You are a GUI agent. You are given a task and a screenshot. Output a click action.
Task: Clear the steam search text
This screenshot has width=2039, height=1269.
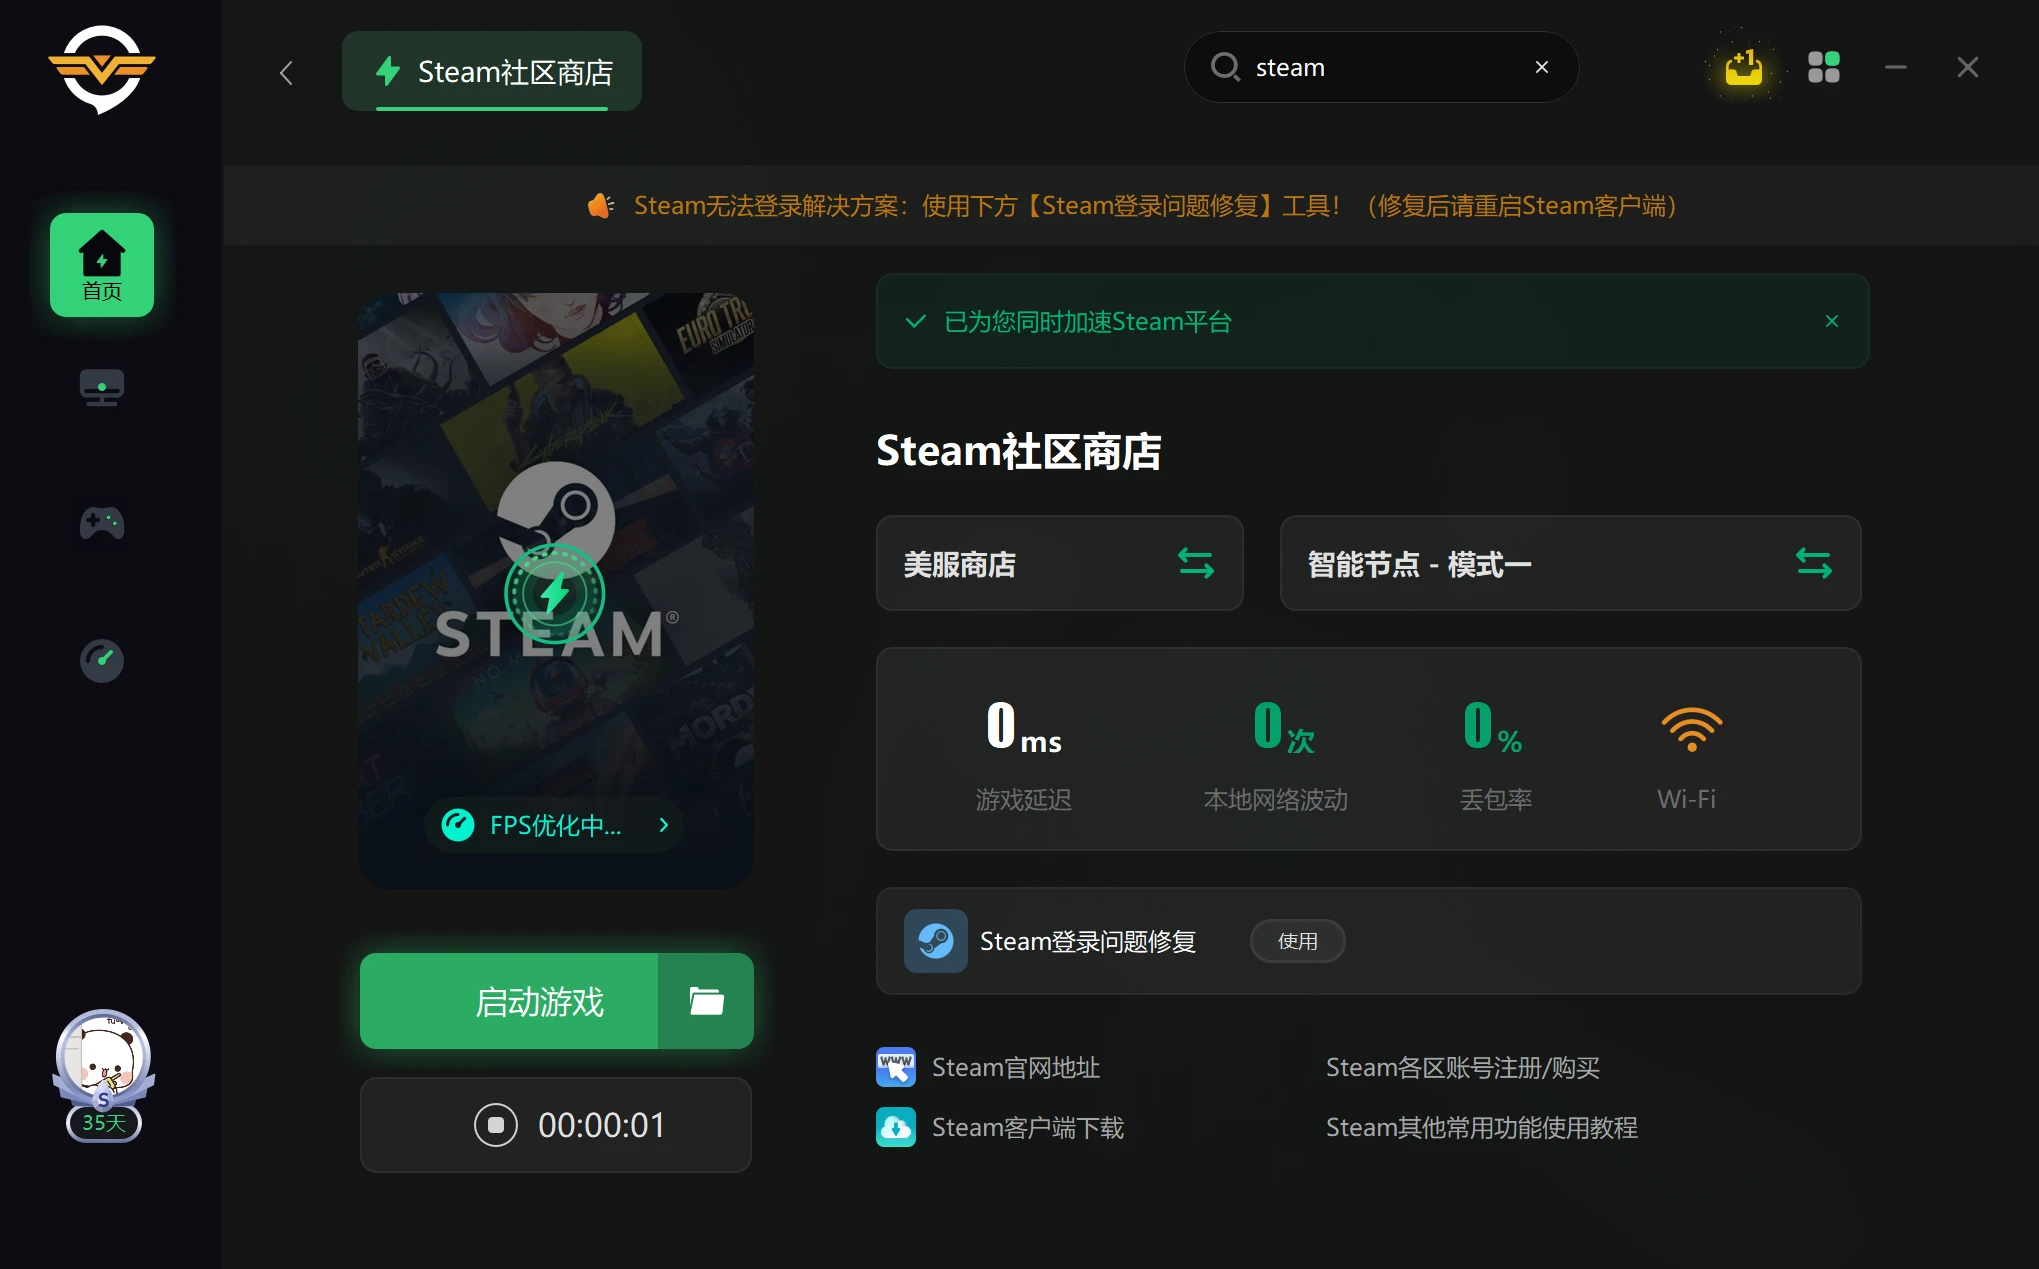[1541, 67]
